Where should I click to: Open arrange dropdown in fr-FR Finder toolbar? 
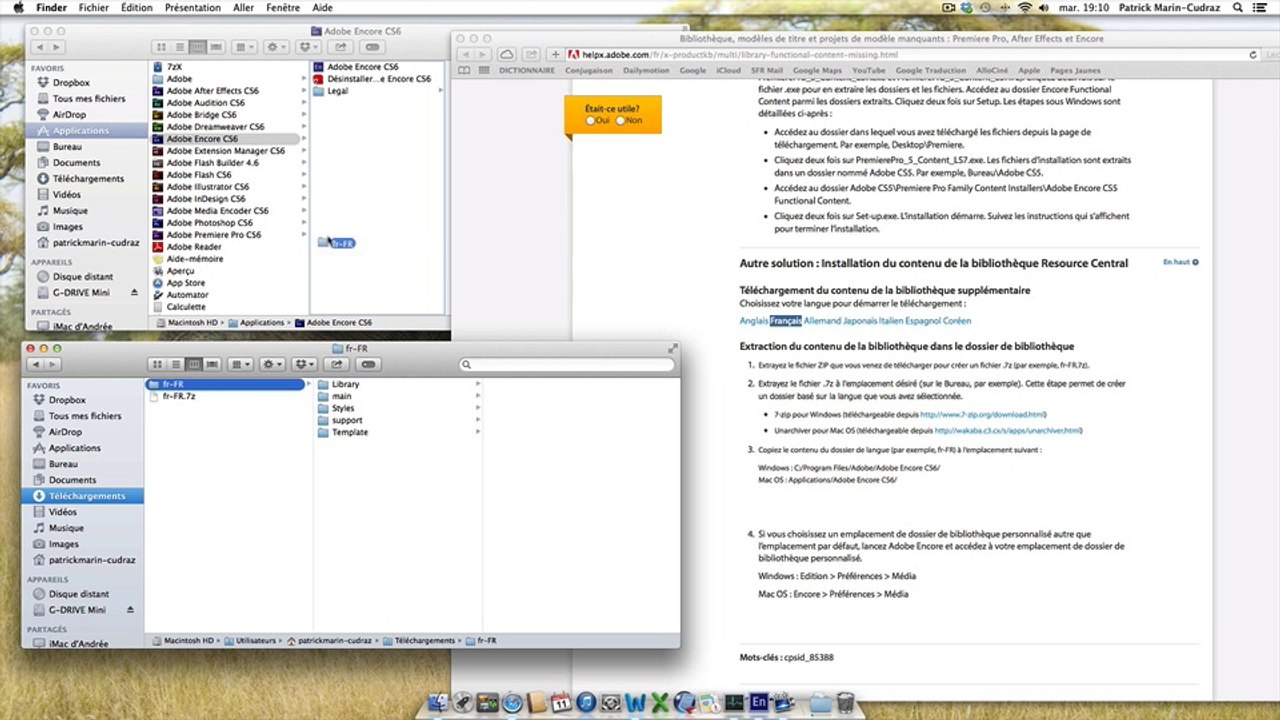240,364
